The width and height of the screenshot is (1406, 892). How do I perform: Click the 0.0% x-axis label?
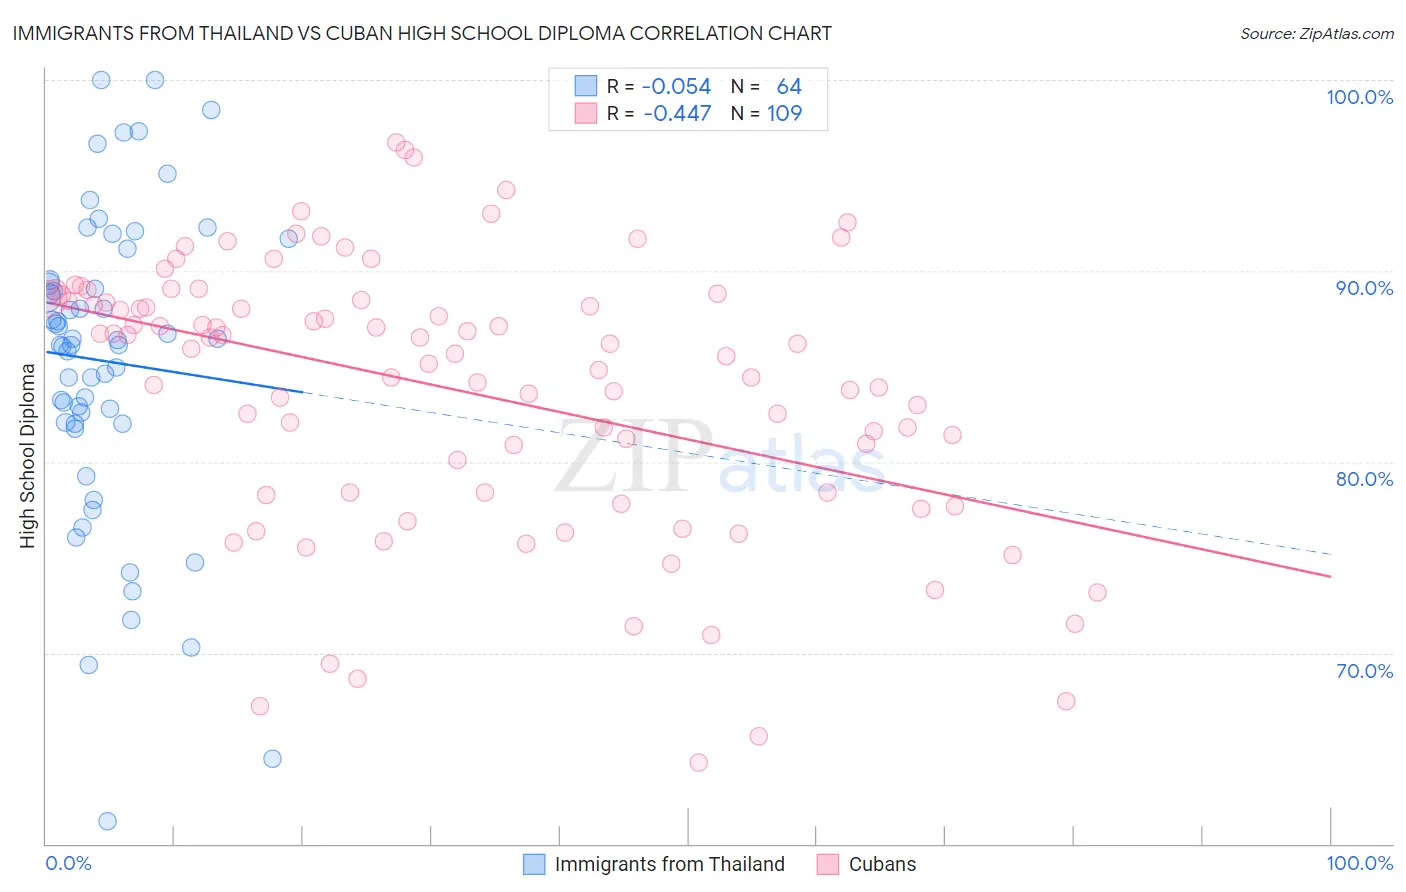click(69, 863)
